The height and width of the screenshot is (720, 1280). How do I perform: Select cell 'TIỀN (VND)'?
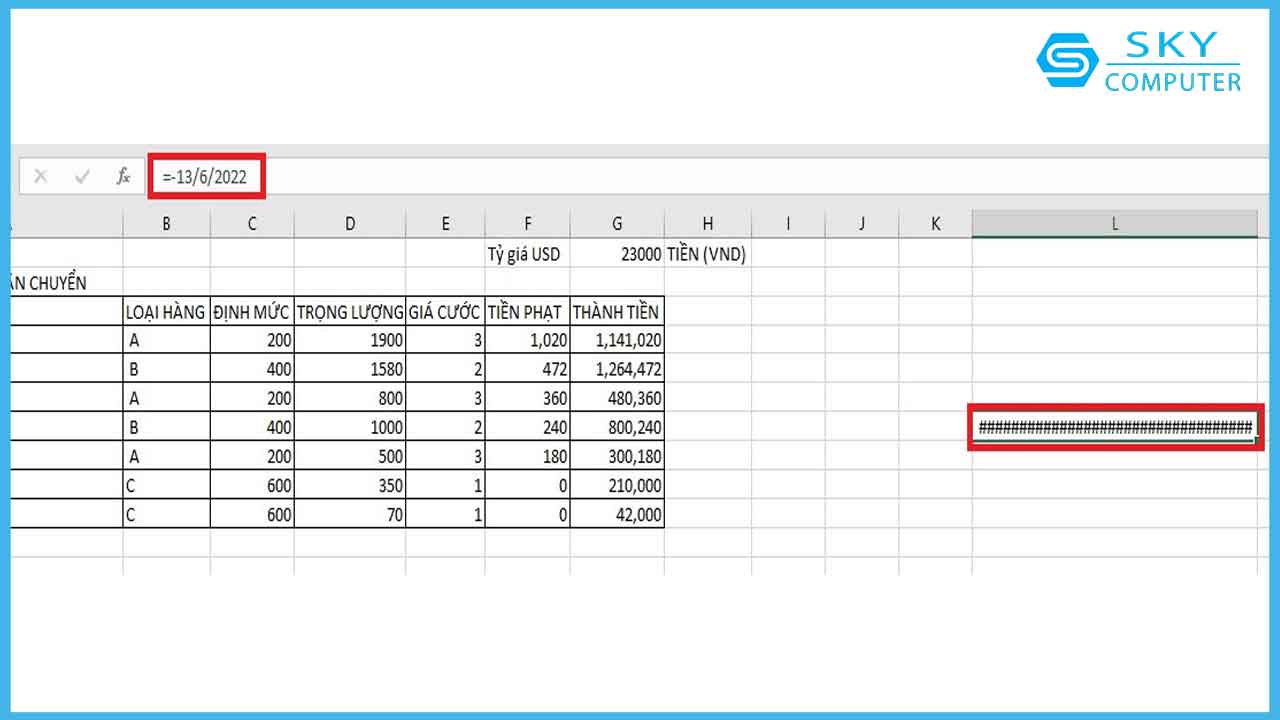708,254
